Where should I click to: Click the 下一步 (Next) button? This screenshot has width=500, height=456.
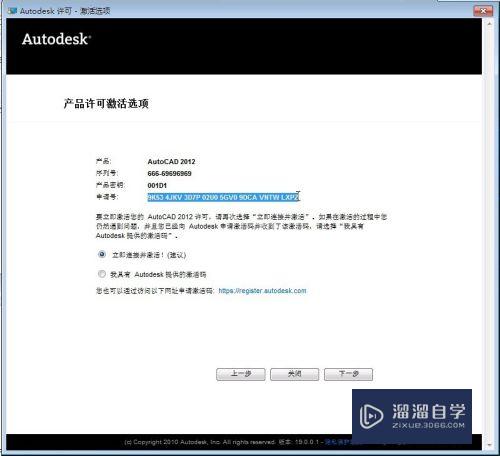[x=348, y=374]
